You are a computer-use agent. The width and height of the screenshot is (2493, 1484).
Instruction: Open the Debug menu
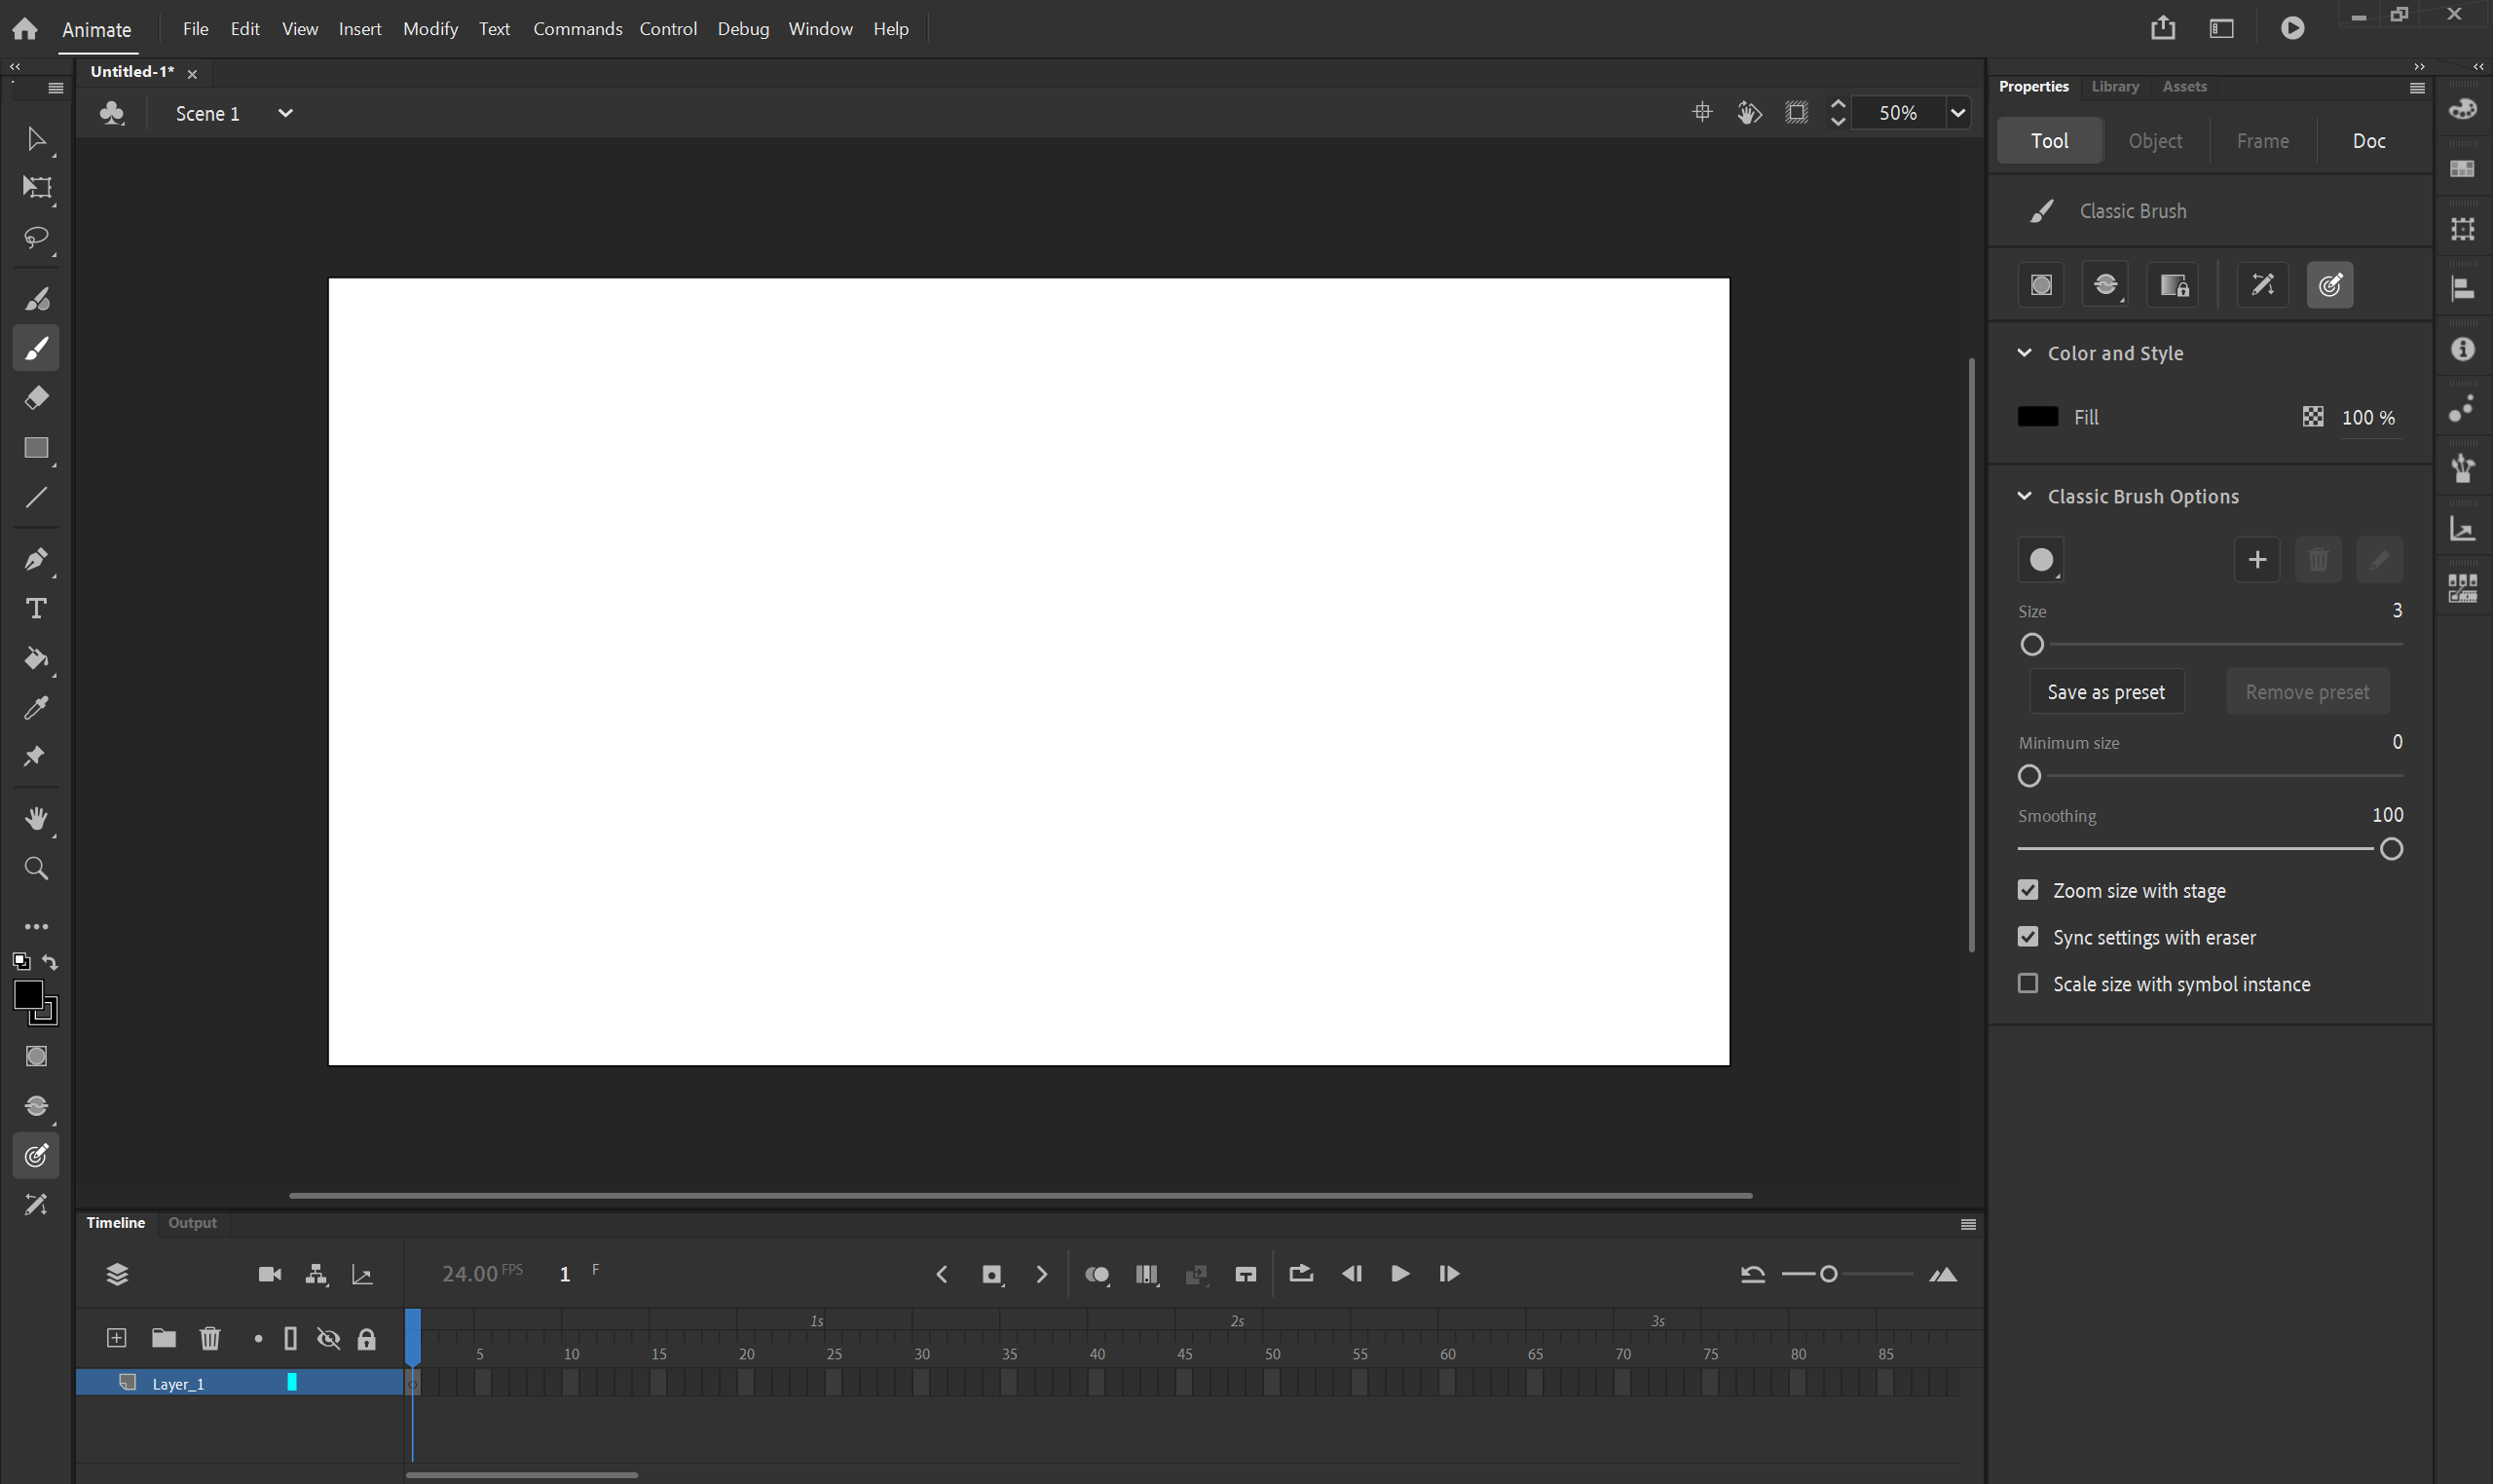click(x=744, y=28)
